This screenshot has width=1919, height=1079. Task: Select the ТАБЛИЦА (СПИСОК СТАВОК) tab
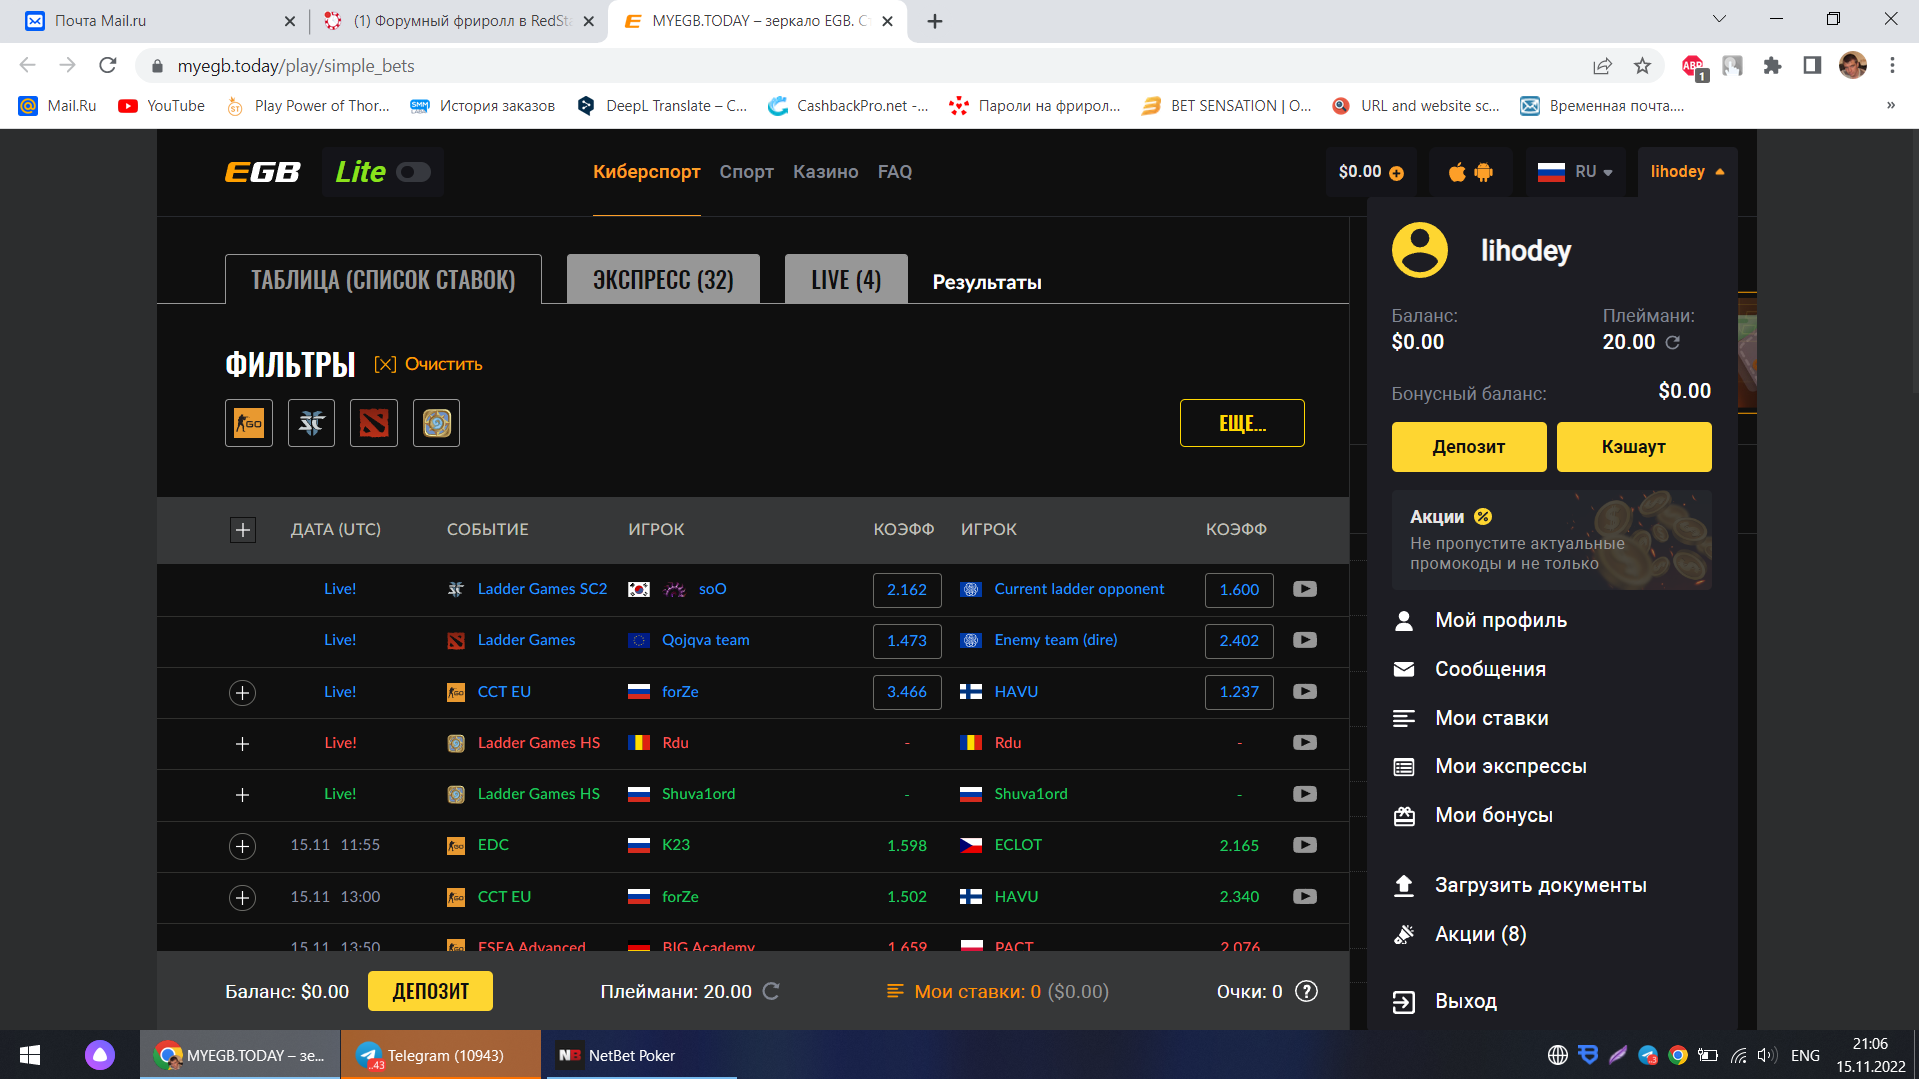383,279
